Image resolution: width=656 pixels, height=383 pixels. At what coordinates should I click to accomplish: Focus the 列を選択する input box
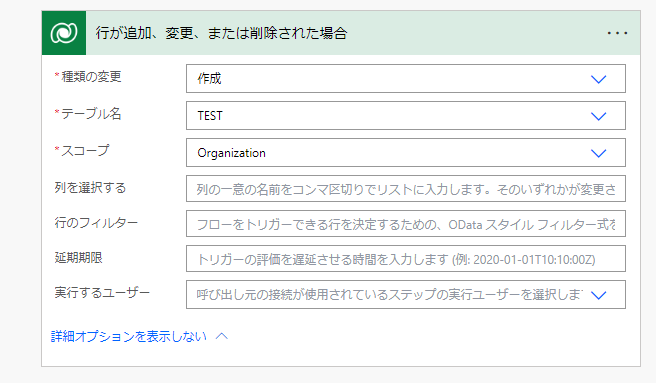pos(406,189)
